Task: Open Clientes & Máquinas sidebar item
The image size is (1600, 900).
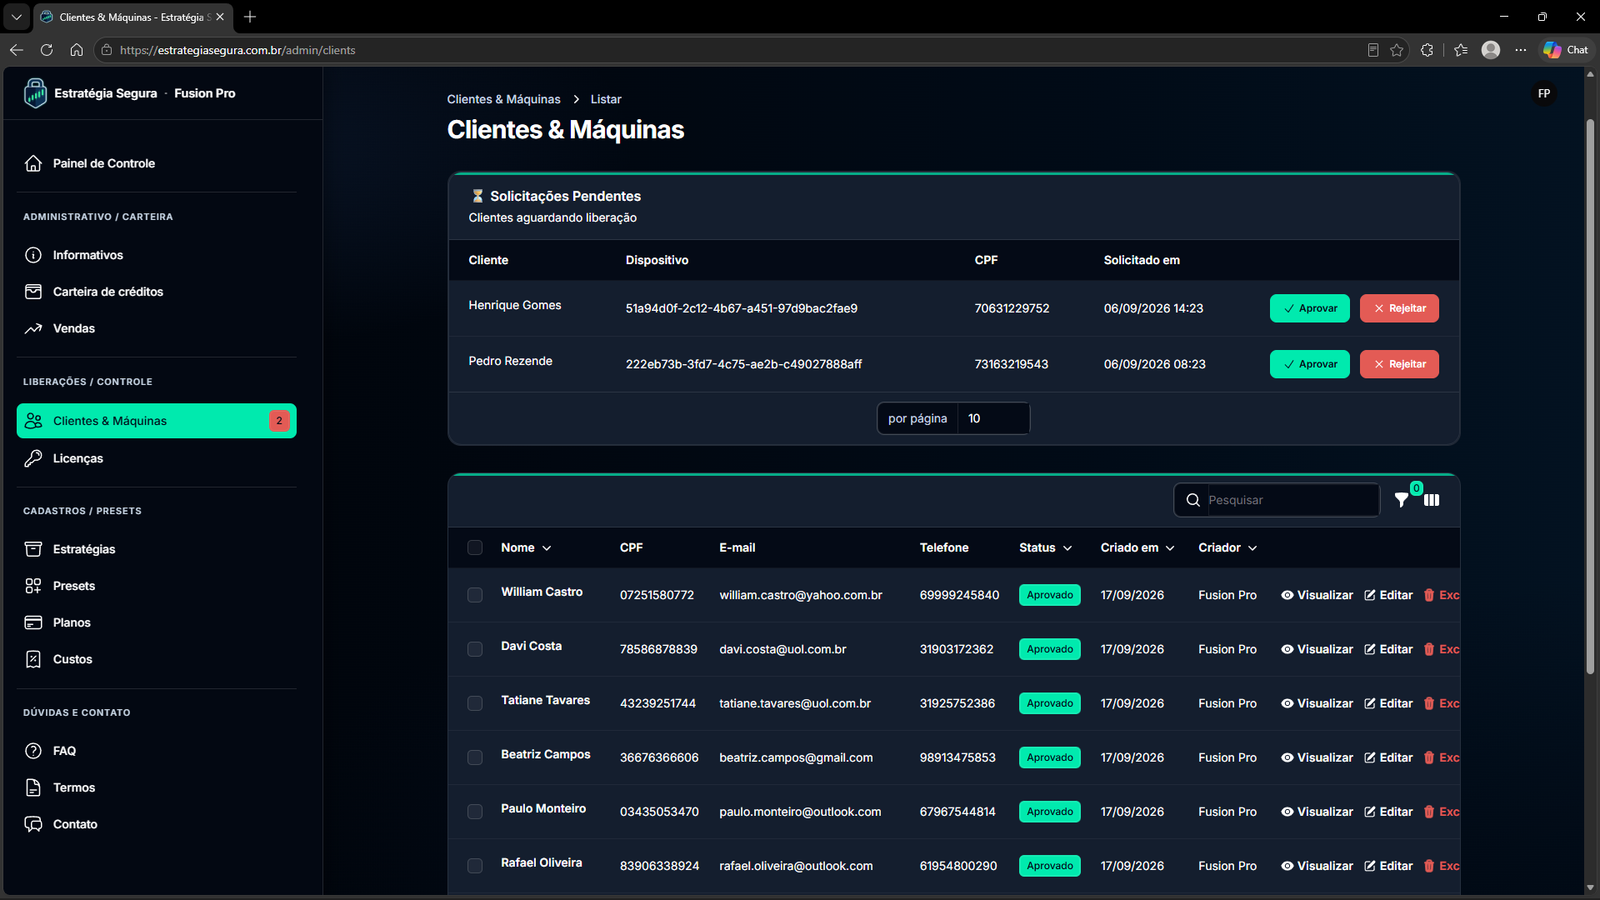Action: pyautogui.click(x=156, y=421)
